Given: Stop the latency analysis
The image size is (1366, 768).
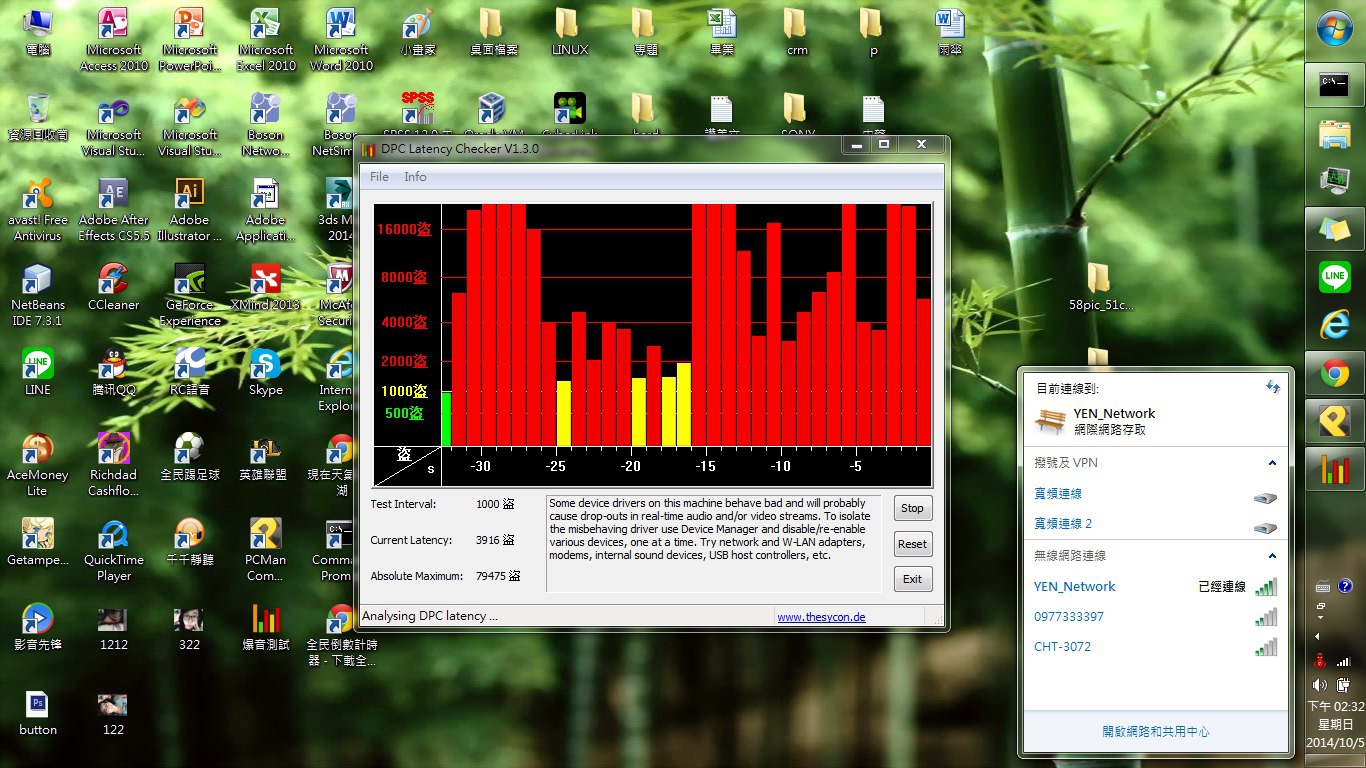Looking at the screenshot, I should tap(912, 508).
